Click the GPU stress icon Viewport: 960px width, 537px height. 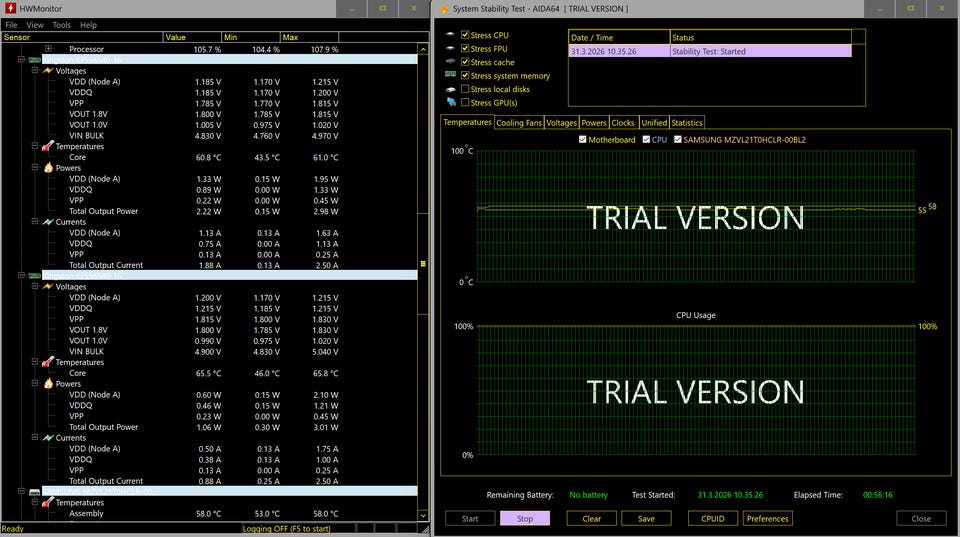tap(451, 103)
